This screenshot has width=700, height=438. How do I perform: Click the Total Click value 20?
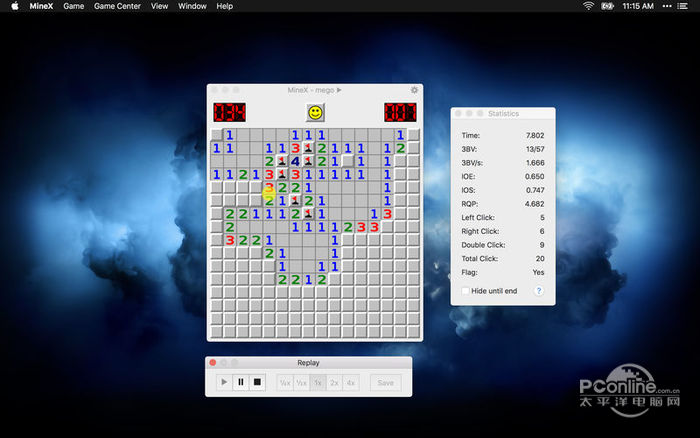click(540, 259)
